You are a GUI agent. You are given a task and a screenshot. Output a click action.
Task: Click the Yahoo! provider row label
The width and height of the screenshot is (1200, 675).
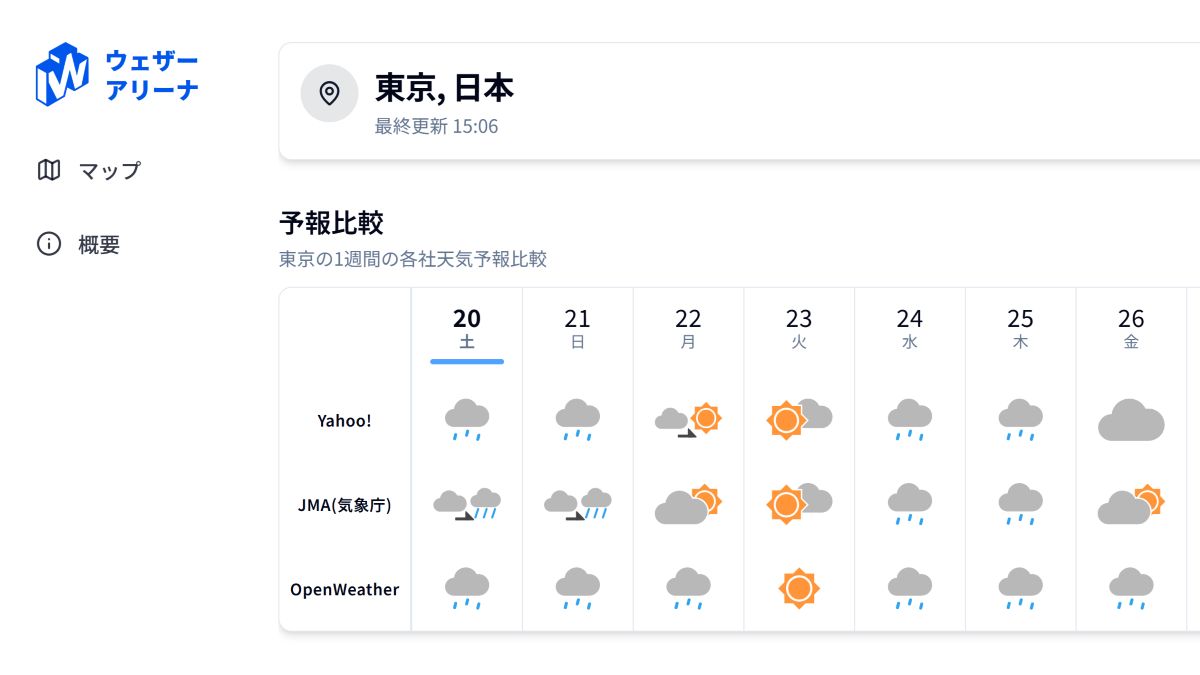[x=345, y=420]
